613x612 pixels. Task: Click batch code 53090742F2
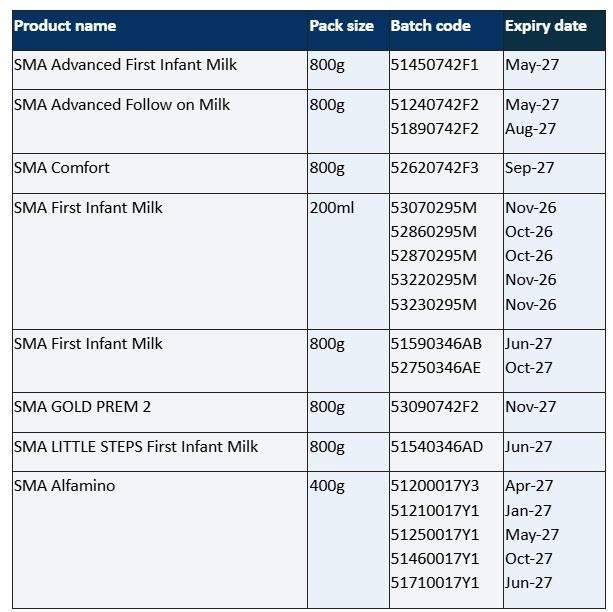pyautogui.click(x=435, y=407)
